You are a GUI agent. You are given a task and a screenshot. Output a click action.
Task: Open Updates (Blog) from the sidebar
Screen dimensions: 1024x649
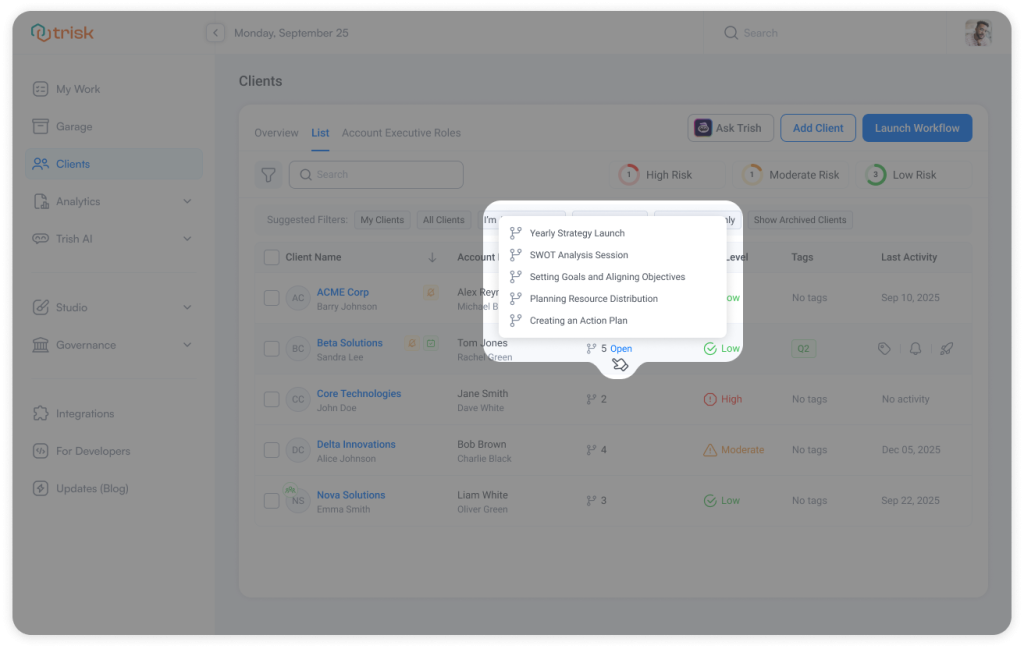[90, 488]
